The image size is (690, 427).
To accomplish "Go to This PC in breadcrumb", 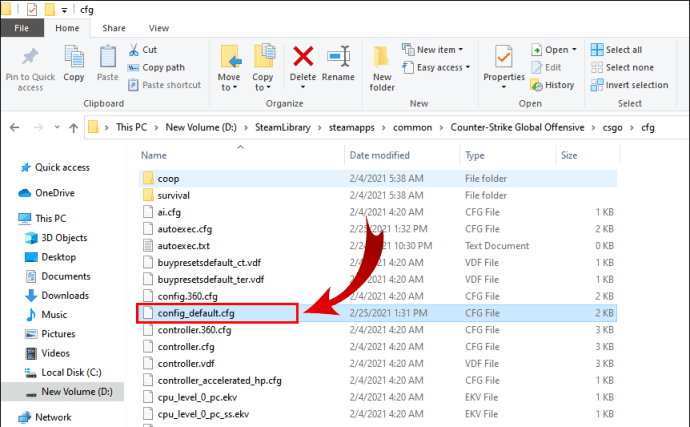I will (131, 128).
